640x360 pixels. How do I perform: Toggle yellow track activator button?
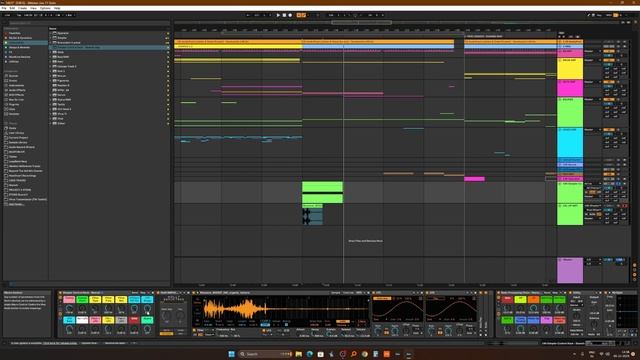tap(609, 60)
